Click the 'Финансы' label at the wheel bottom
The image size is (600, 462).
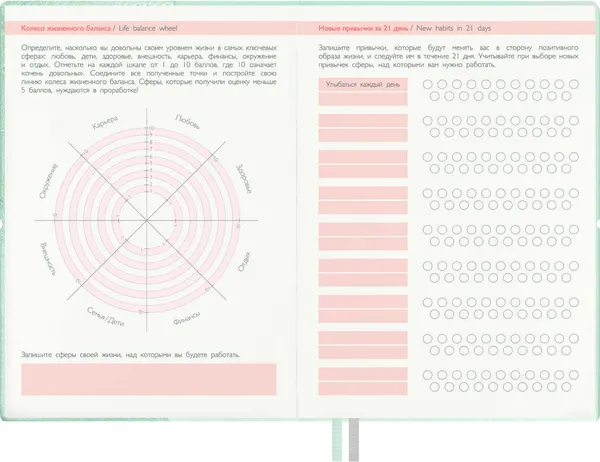187,318
